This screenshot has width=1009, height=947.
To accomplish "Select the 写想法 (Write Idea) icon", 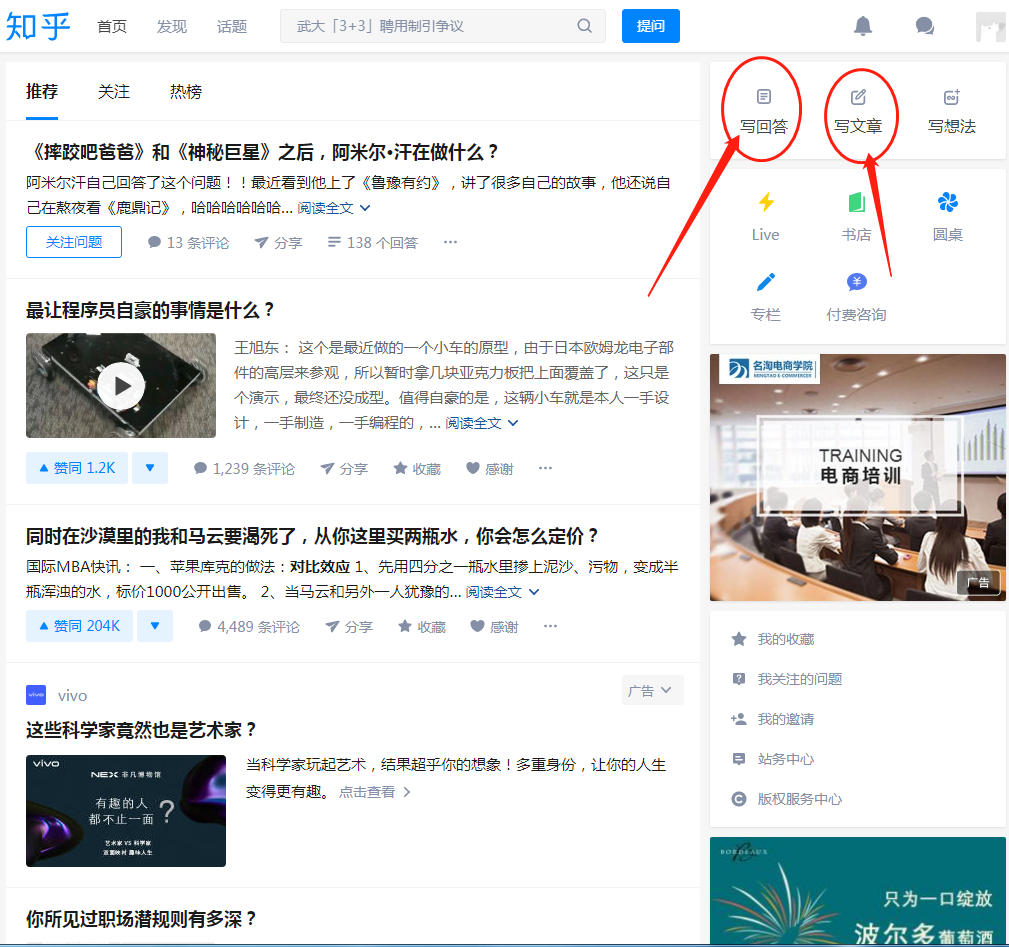I will 951,110.
